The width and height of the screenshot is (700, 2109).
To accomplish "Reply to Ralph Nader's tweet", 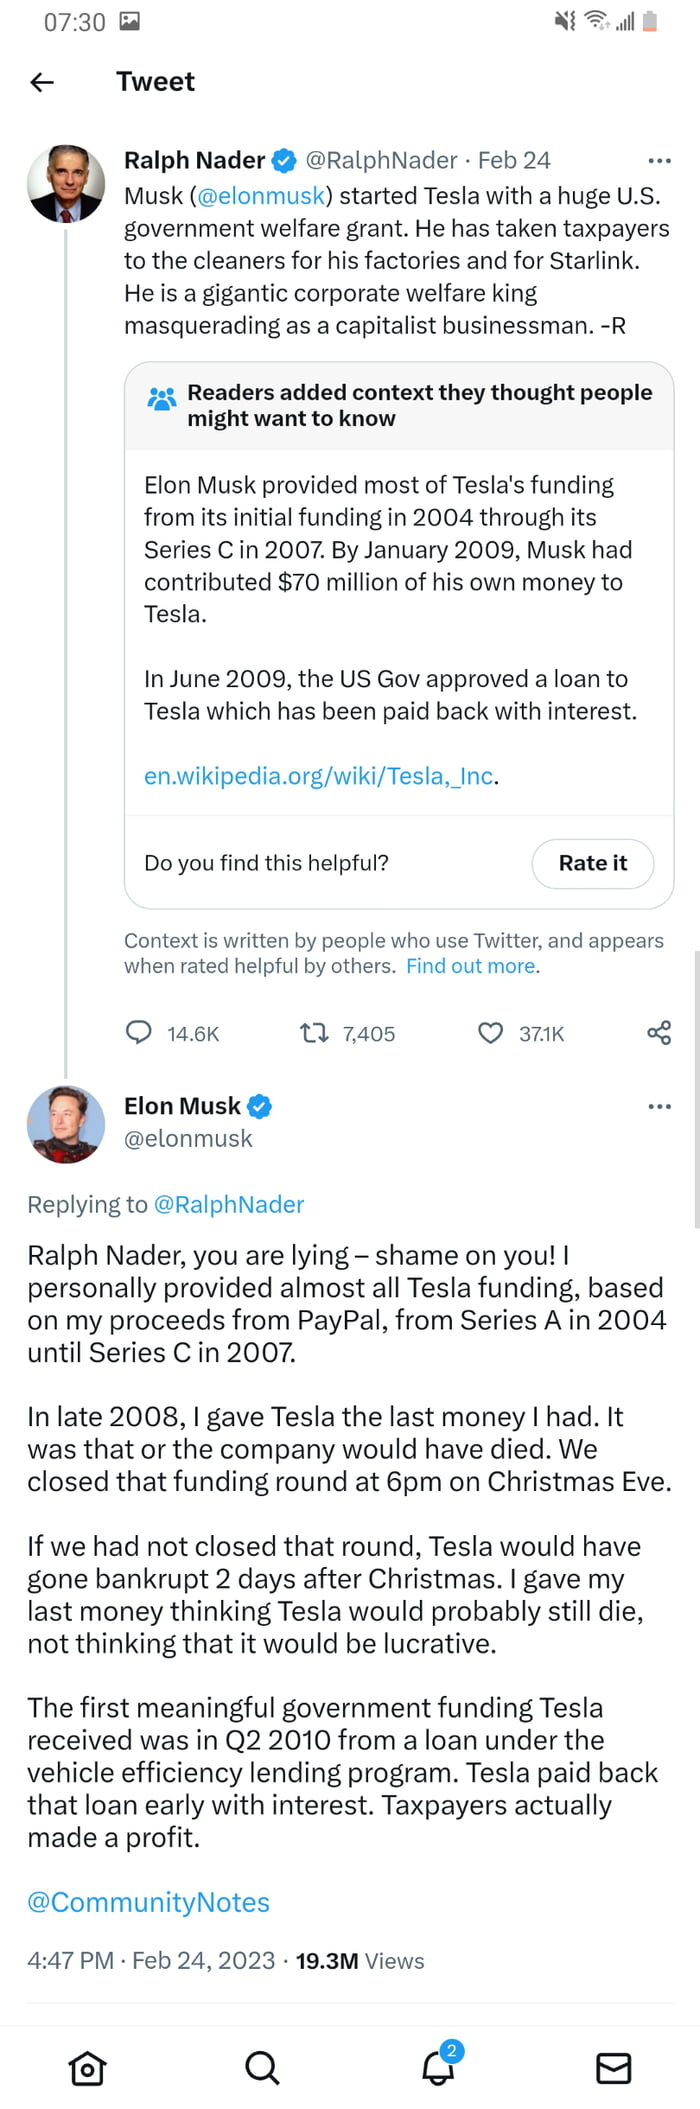I will click(138, 1032).
